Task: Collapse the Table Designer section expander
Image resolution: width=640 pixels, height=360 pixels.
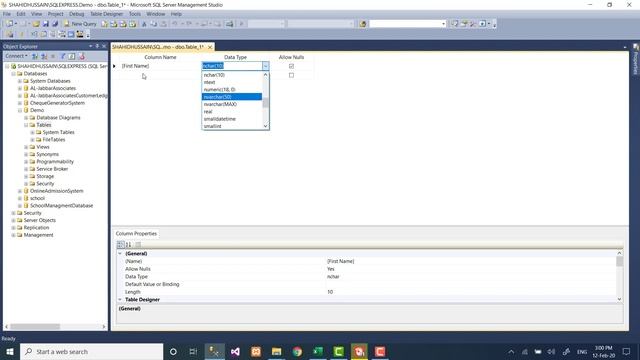Action: click(120, 300)
